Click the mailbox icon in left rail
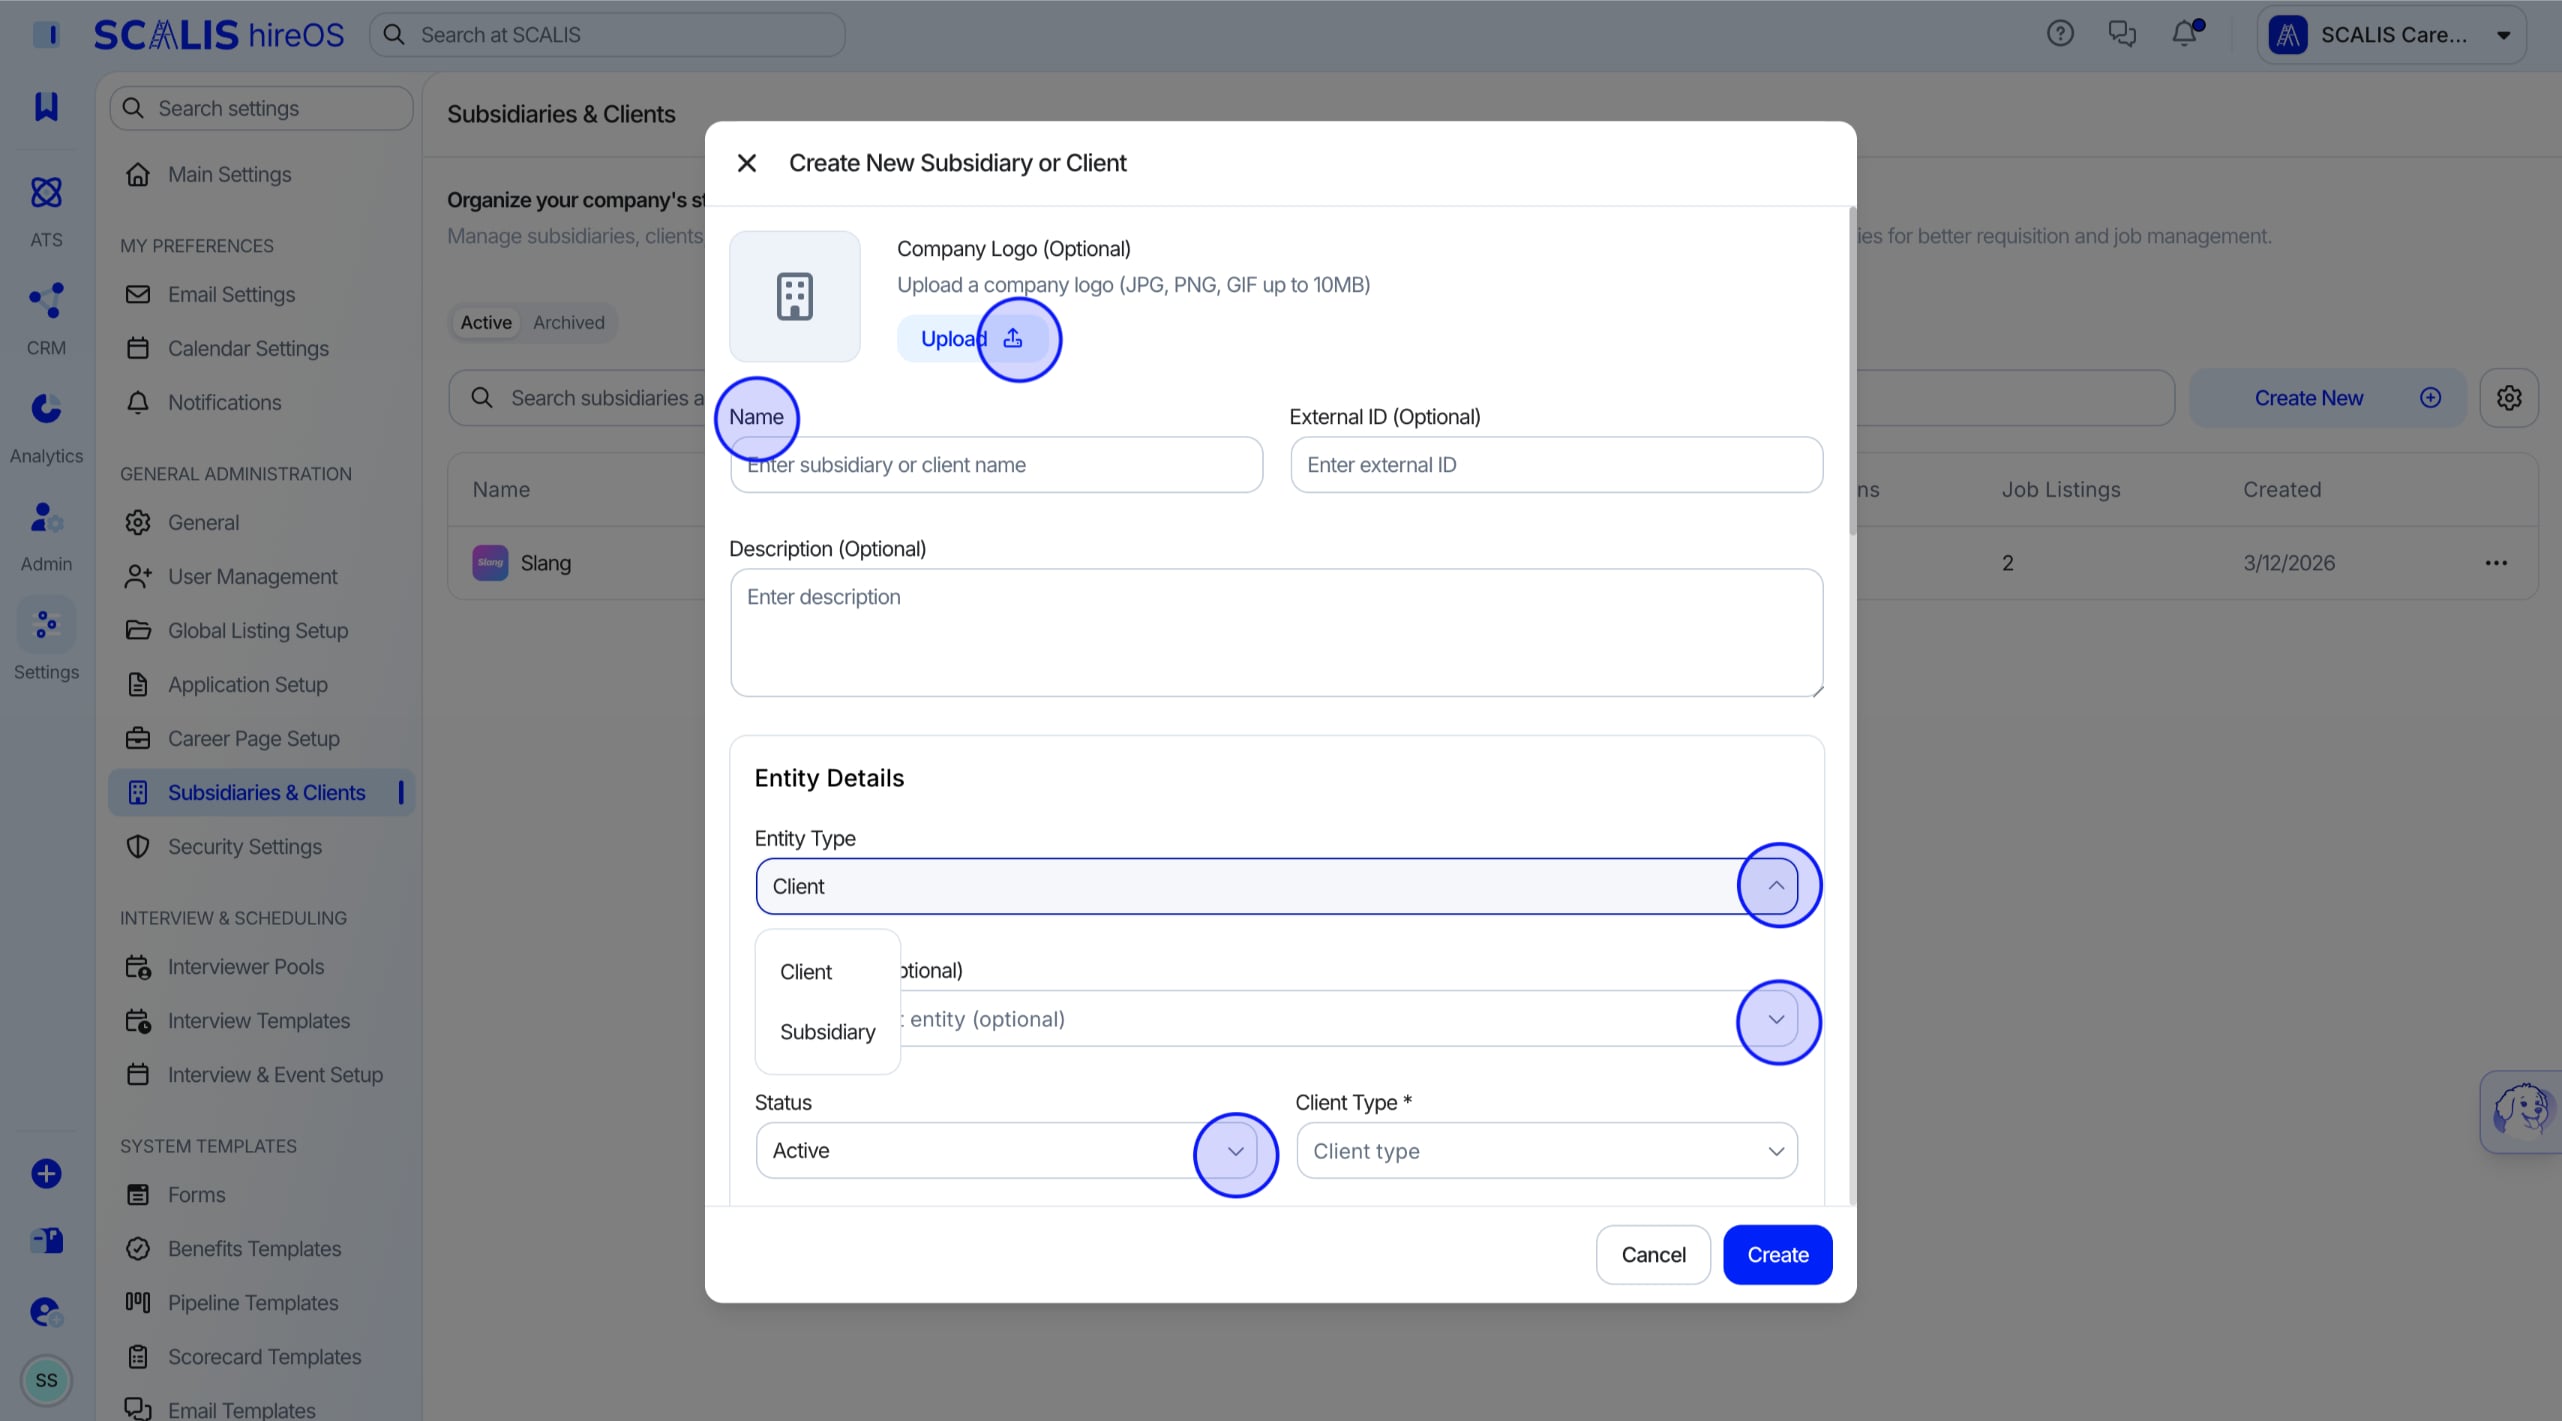 click(x=46, y=1241)
